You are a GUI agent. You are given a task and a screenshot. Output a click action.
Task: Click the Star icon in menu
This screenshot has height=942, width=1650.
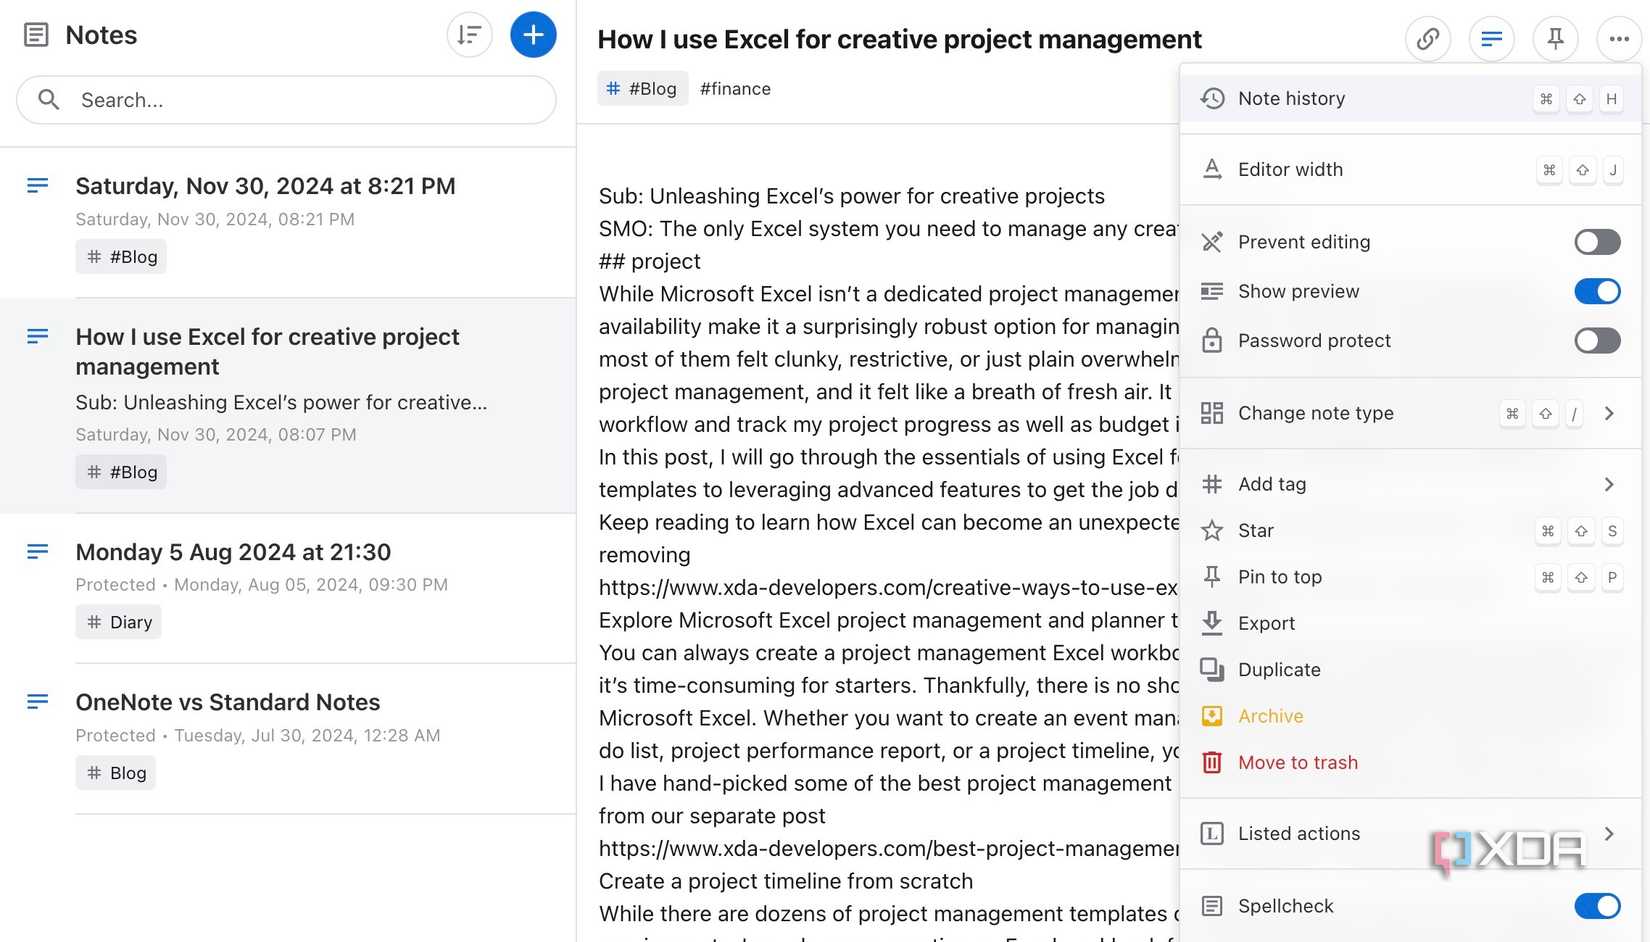[x=1212, y=530]
